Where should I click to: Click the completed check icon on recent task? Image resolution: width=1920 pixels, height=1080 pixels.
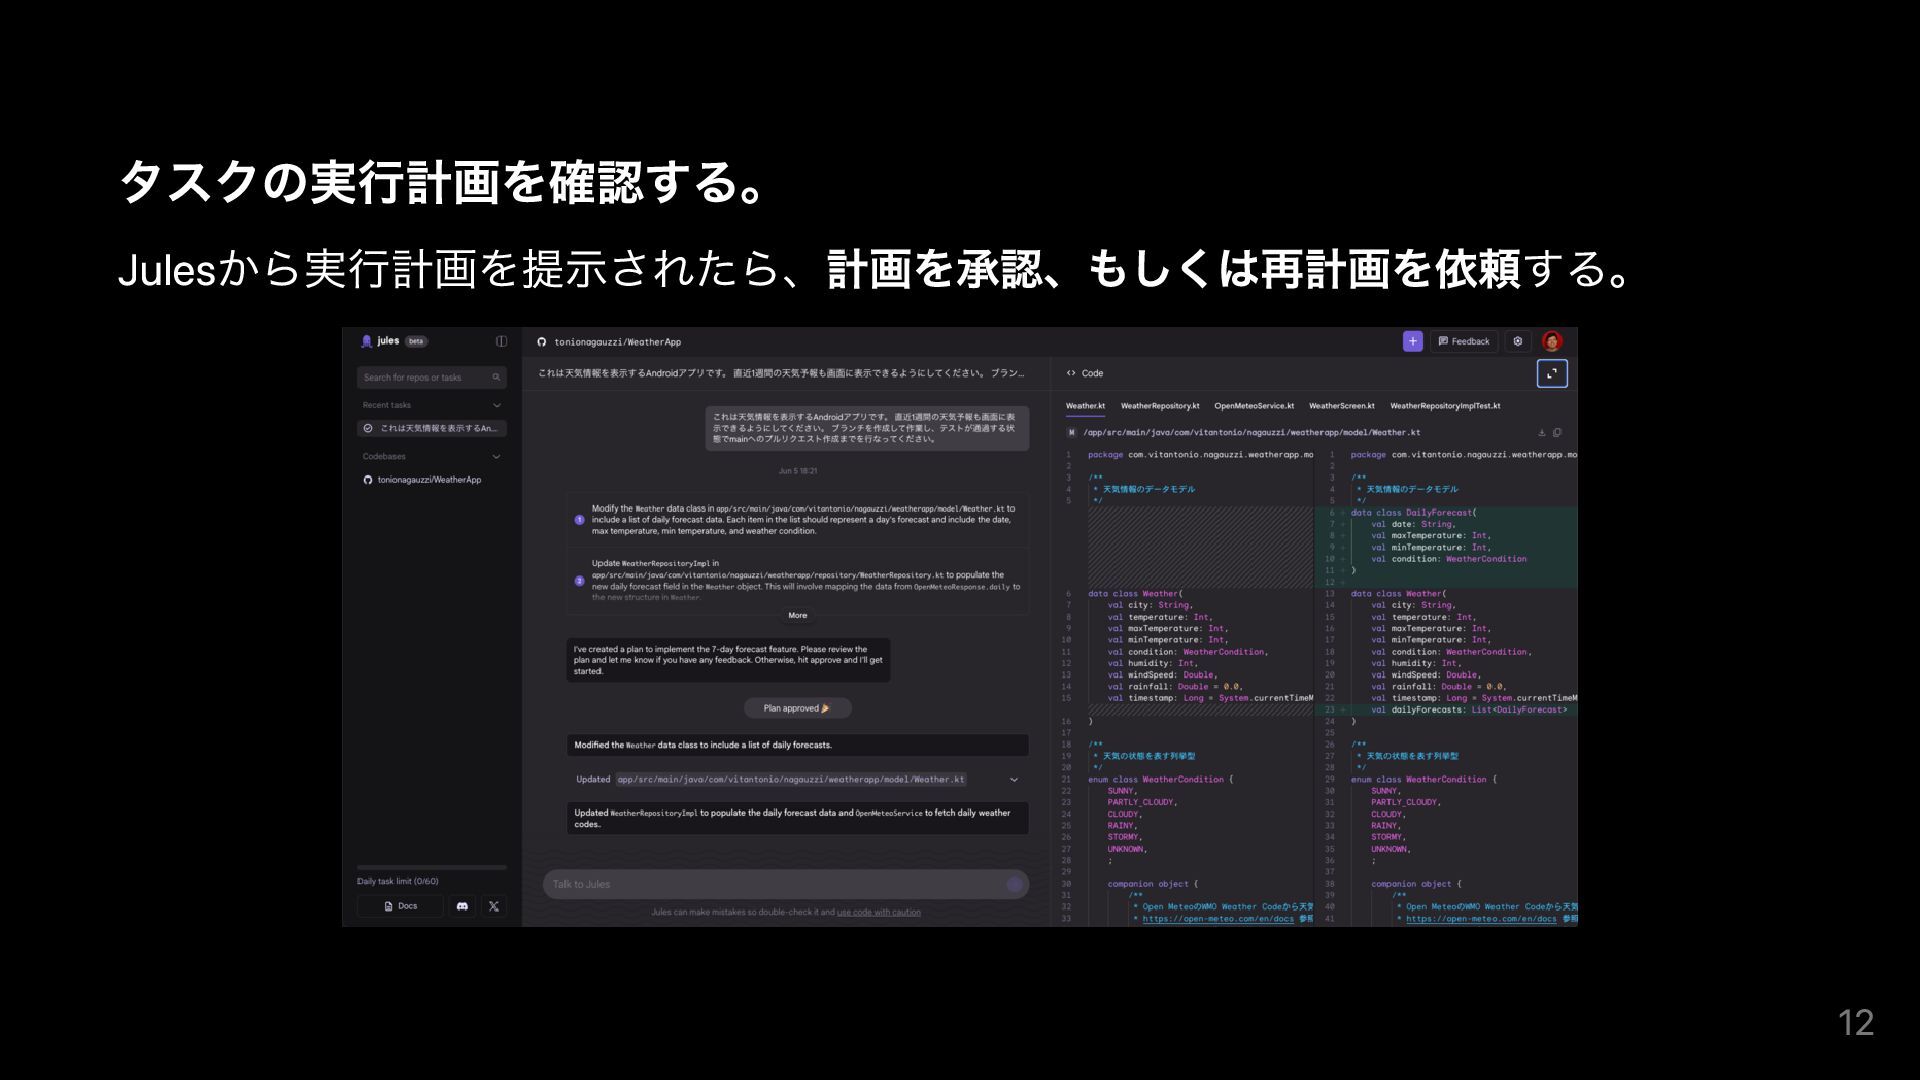(x=368, y=428)
